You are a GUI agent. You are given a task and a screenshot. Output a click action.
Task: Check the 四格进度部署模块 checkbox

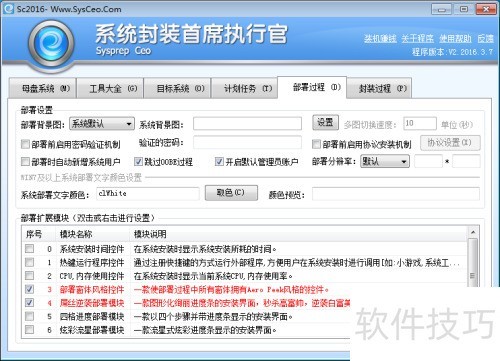pos(29,316)
